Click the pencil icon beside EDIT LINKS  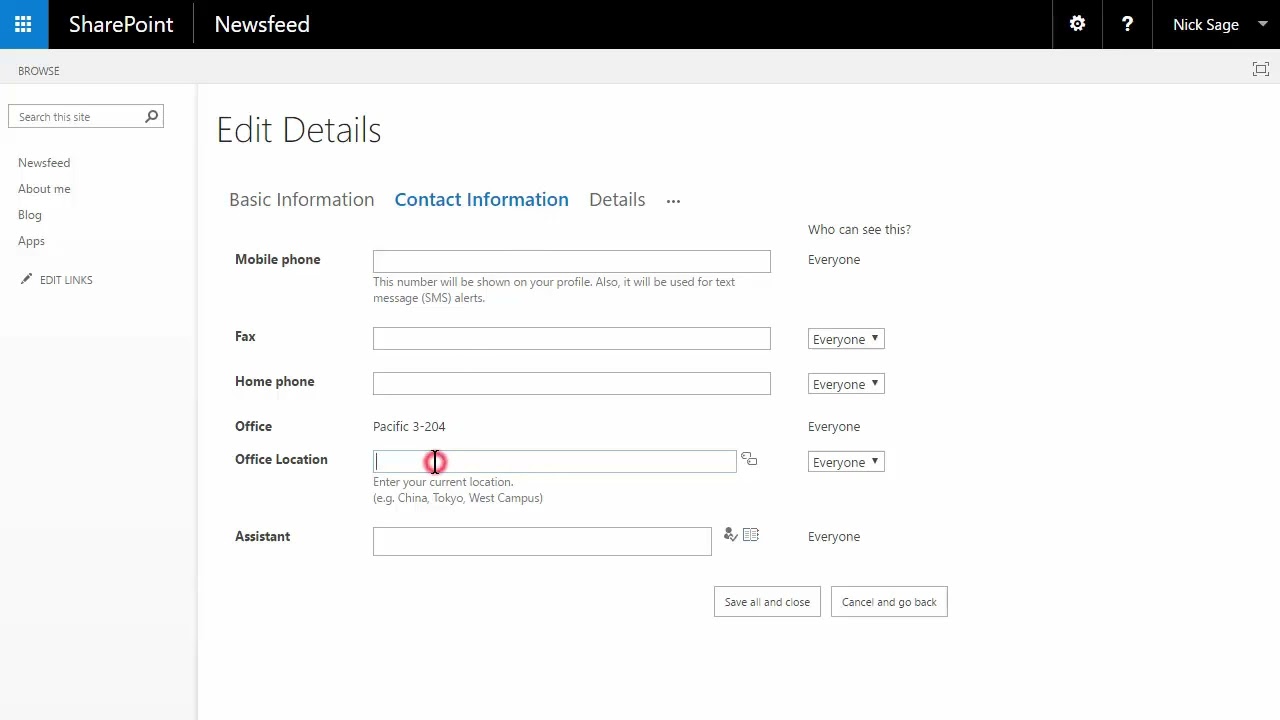click(x=26, y=279)
